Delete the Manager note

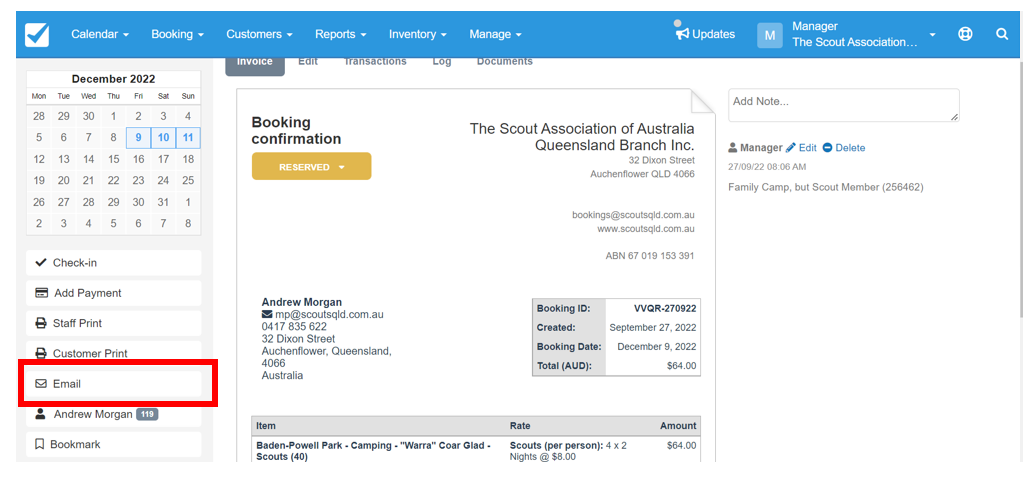pyautogui.click(x=844, y=148)
